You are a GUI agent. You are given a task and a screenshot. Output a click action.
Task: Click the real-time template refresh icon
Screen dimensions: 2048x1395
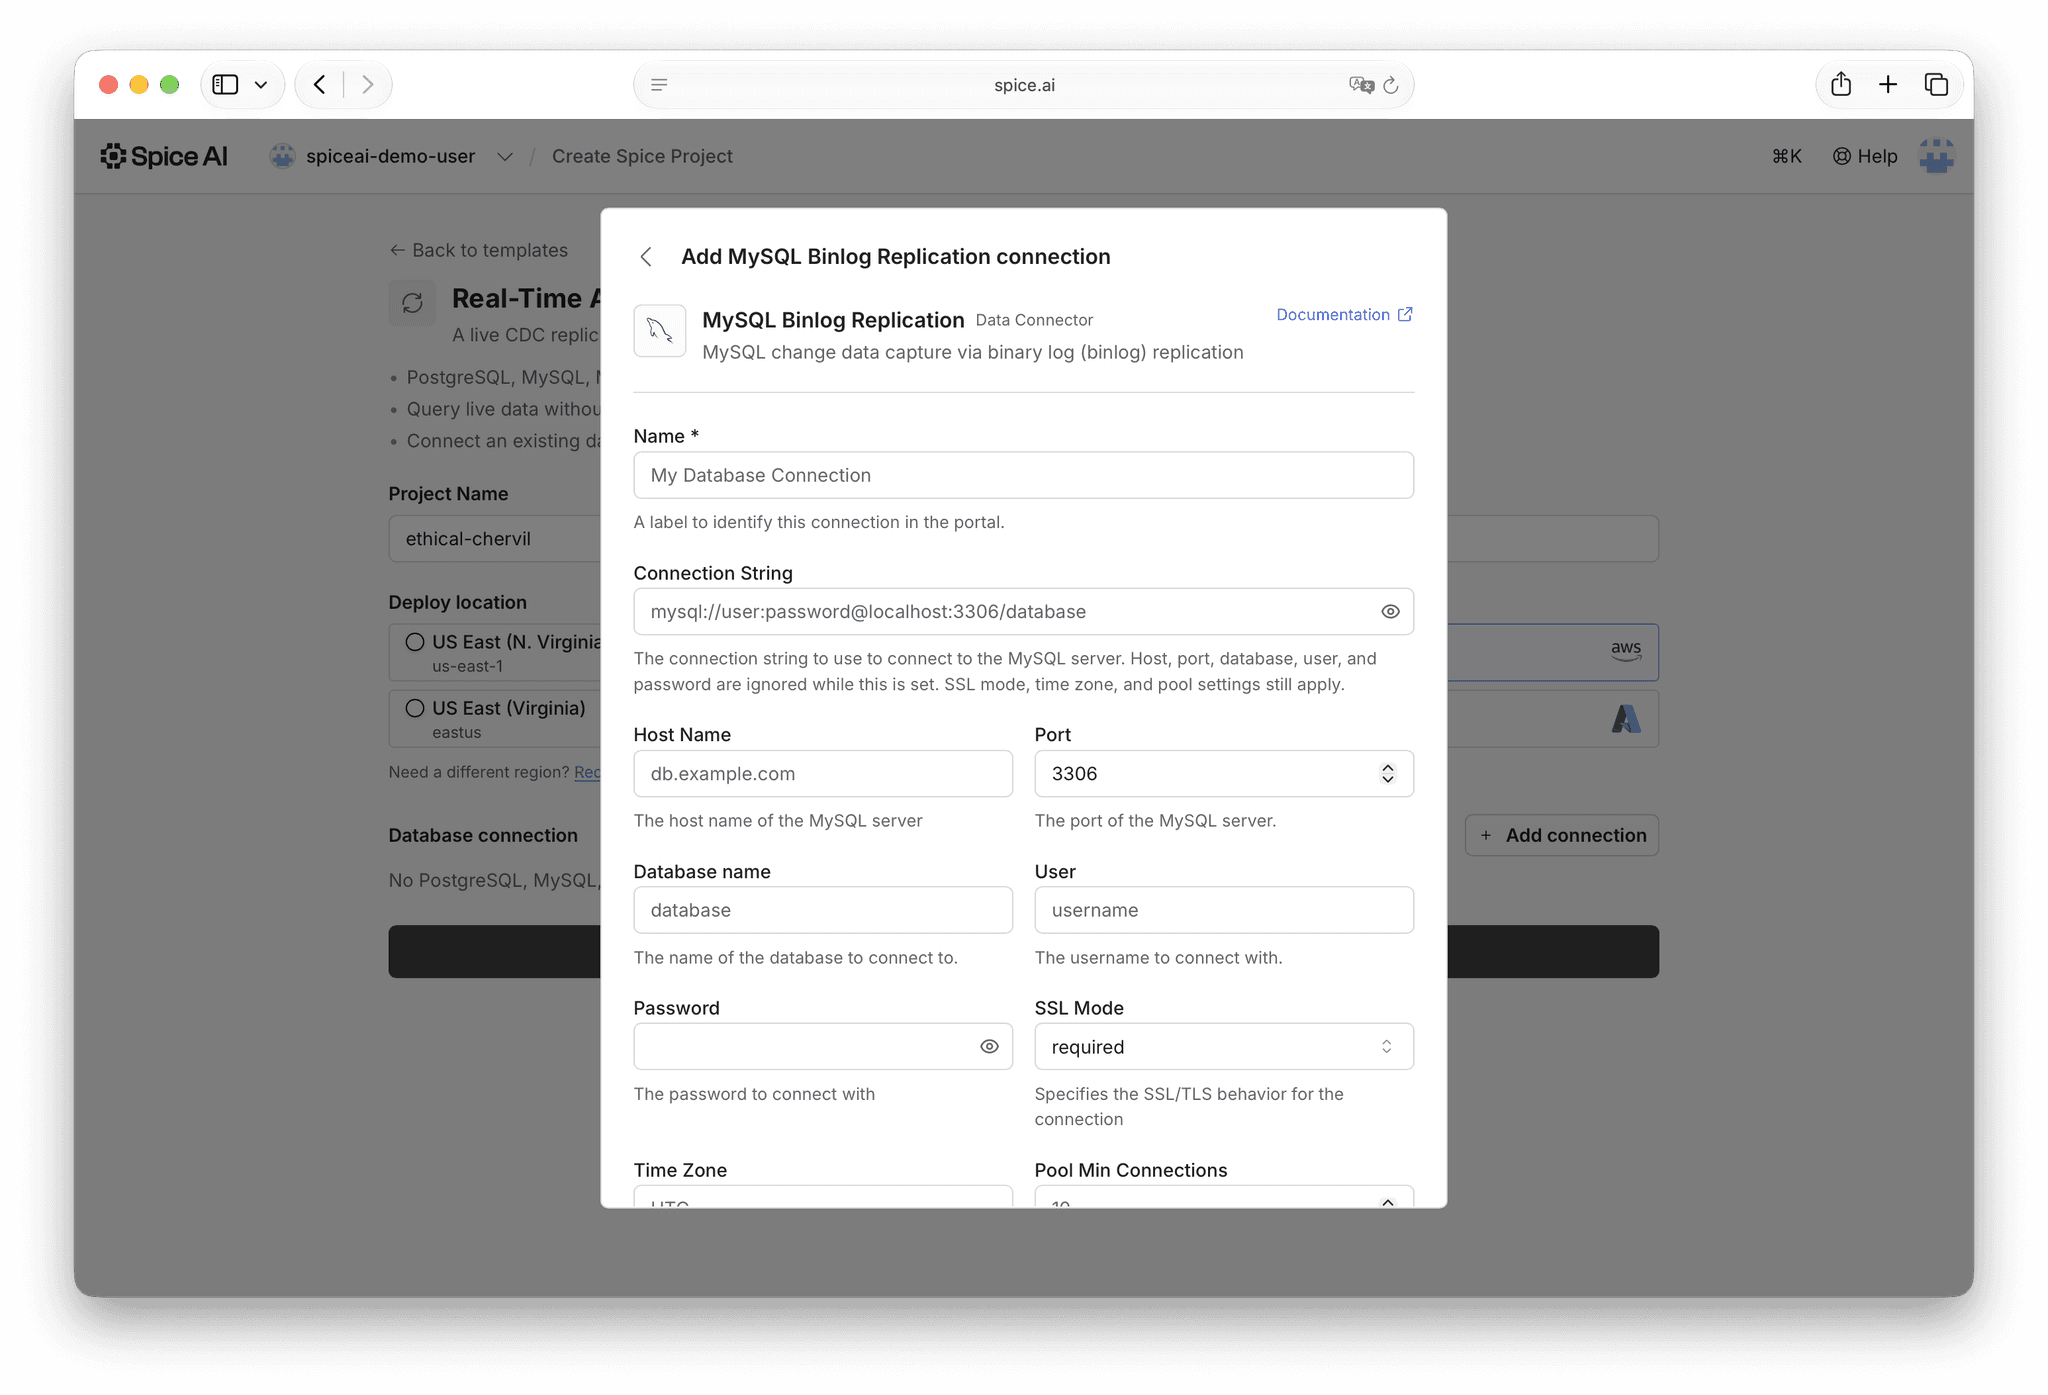[412, 303]
